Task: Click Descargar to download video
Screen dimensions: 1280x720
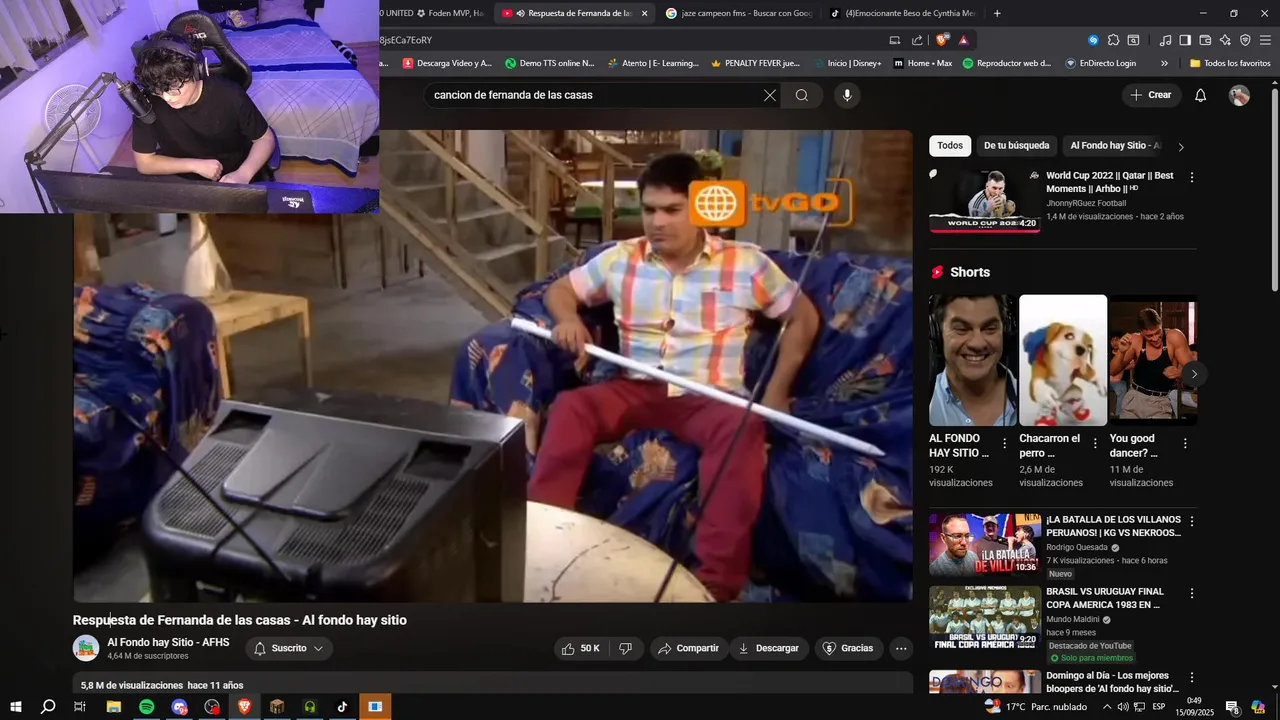Action: [769, 648]
